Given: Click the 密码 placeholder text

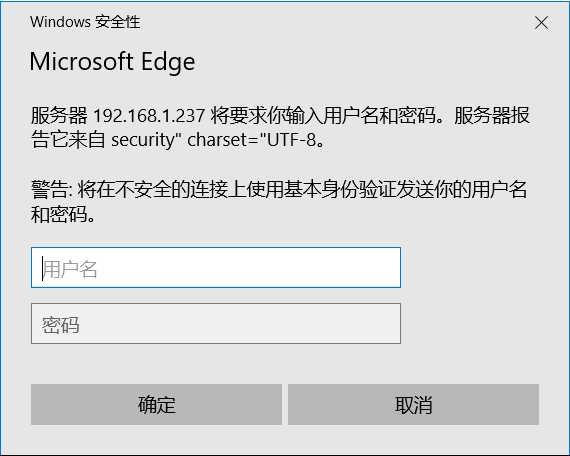Looking at the screenshot, I should coord(60,325).
